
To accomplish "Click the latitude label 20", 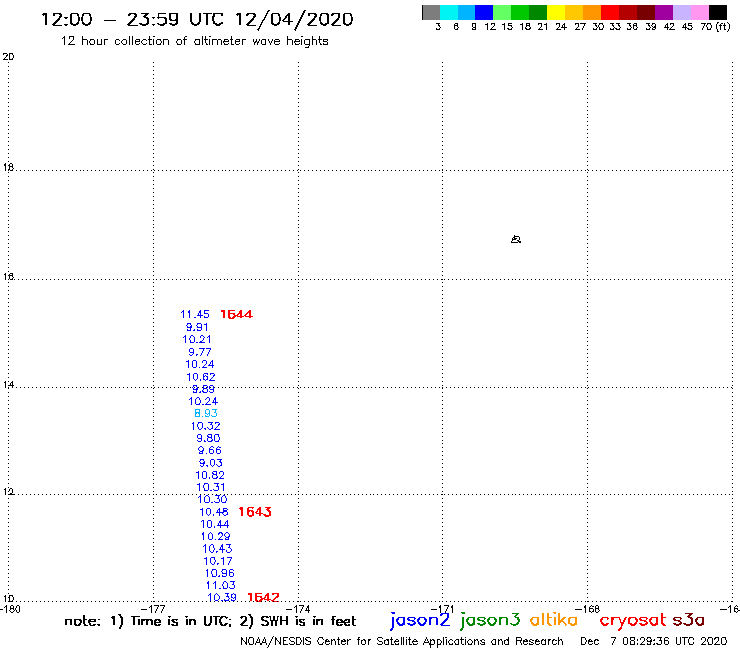I will (8, 57).
